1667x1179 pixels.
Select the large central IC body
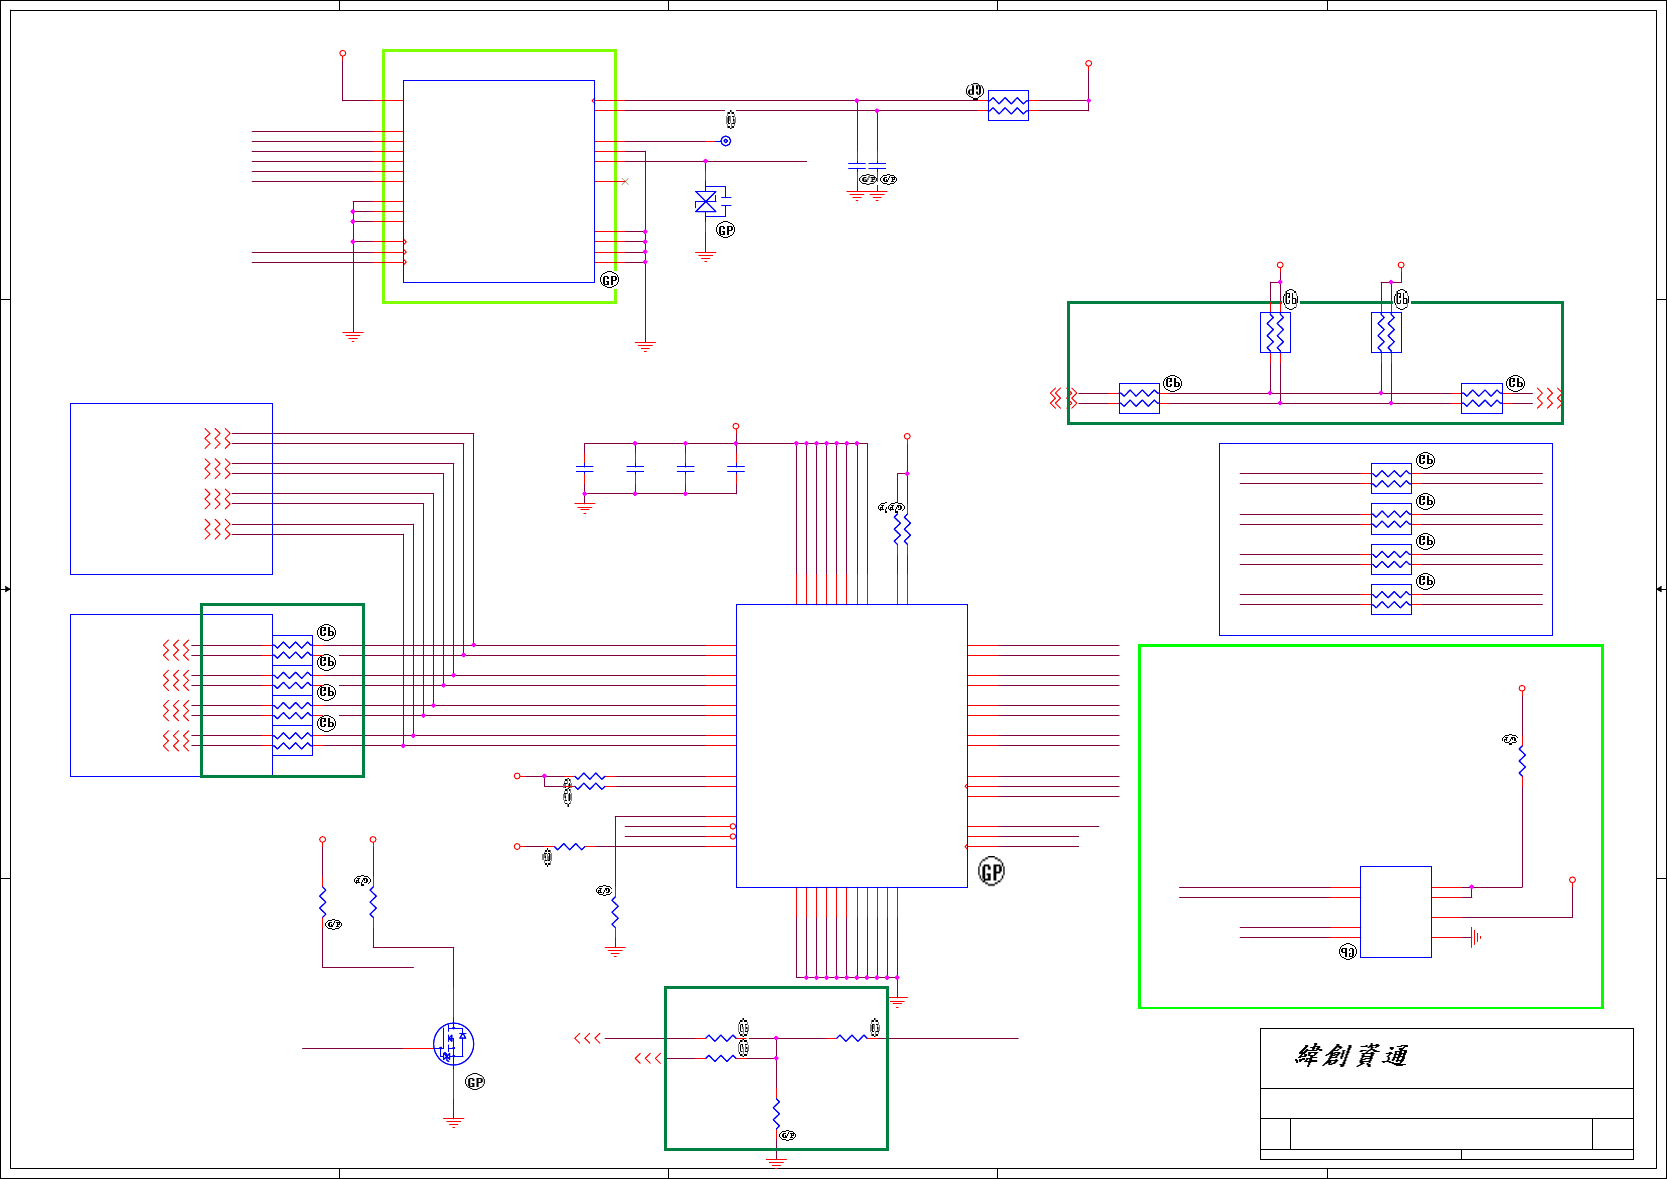[x=852, y=746]
